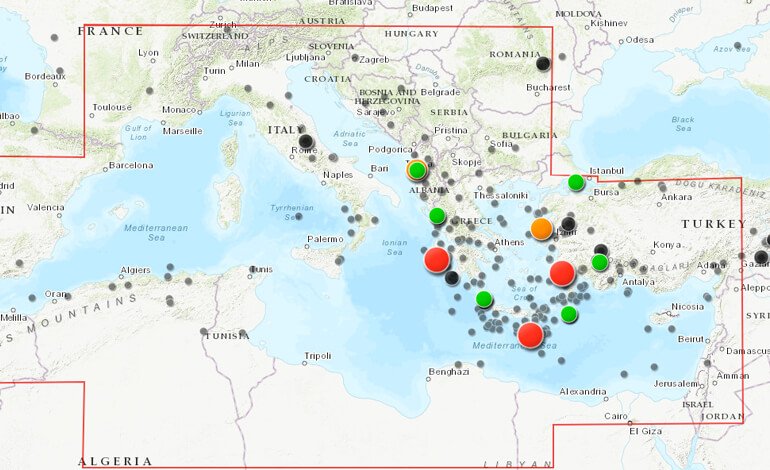Select the TURKEY country label
This screenshot has width=770, height=470.
(715, 224)
